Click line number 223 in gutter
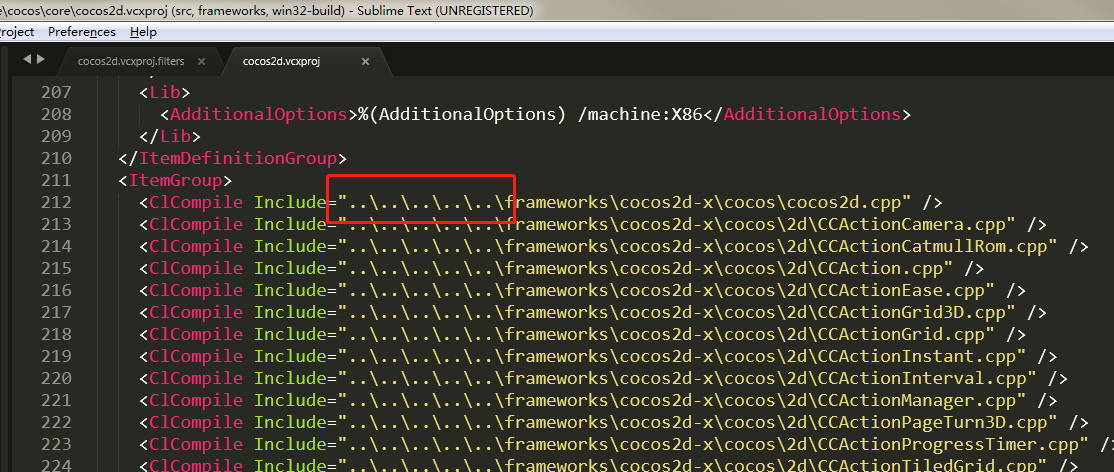Viewport: 1114px width, 472px height. (x=55, y=445)
